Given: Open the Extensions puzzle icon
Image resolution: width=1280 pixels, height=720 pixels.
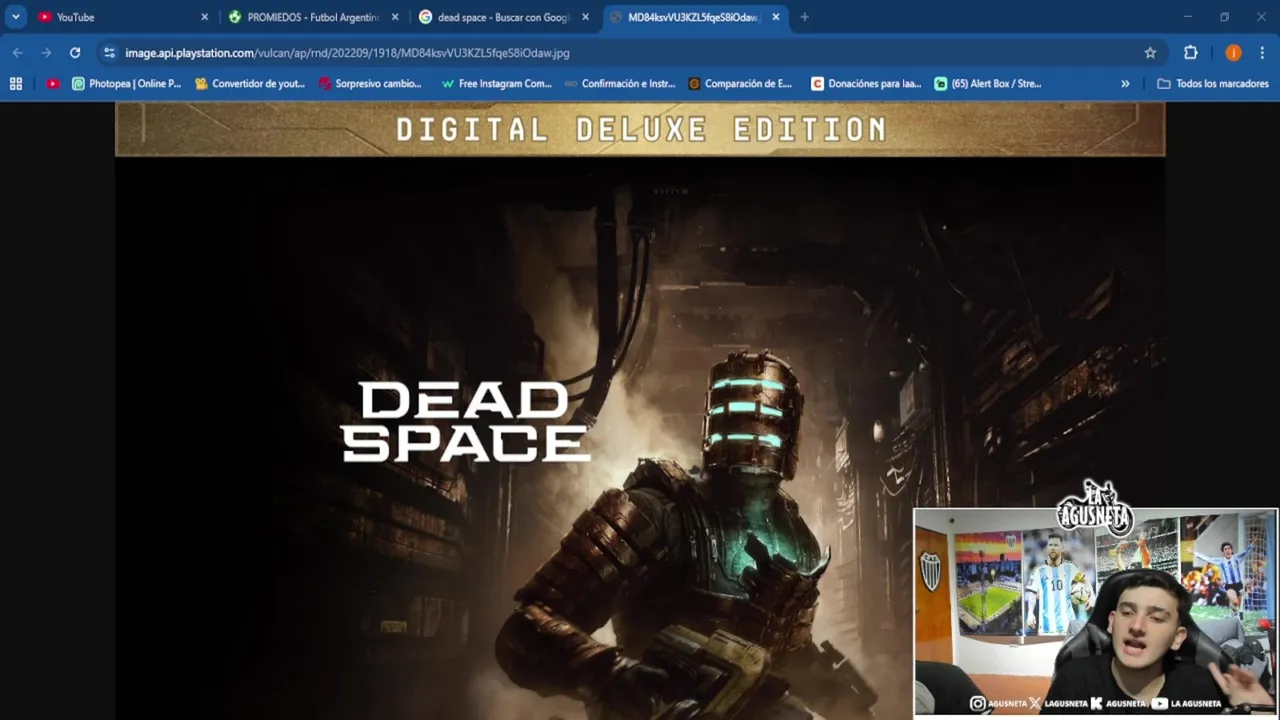Looking at the screenshot, I should pos(1190,53).
